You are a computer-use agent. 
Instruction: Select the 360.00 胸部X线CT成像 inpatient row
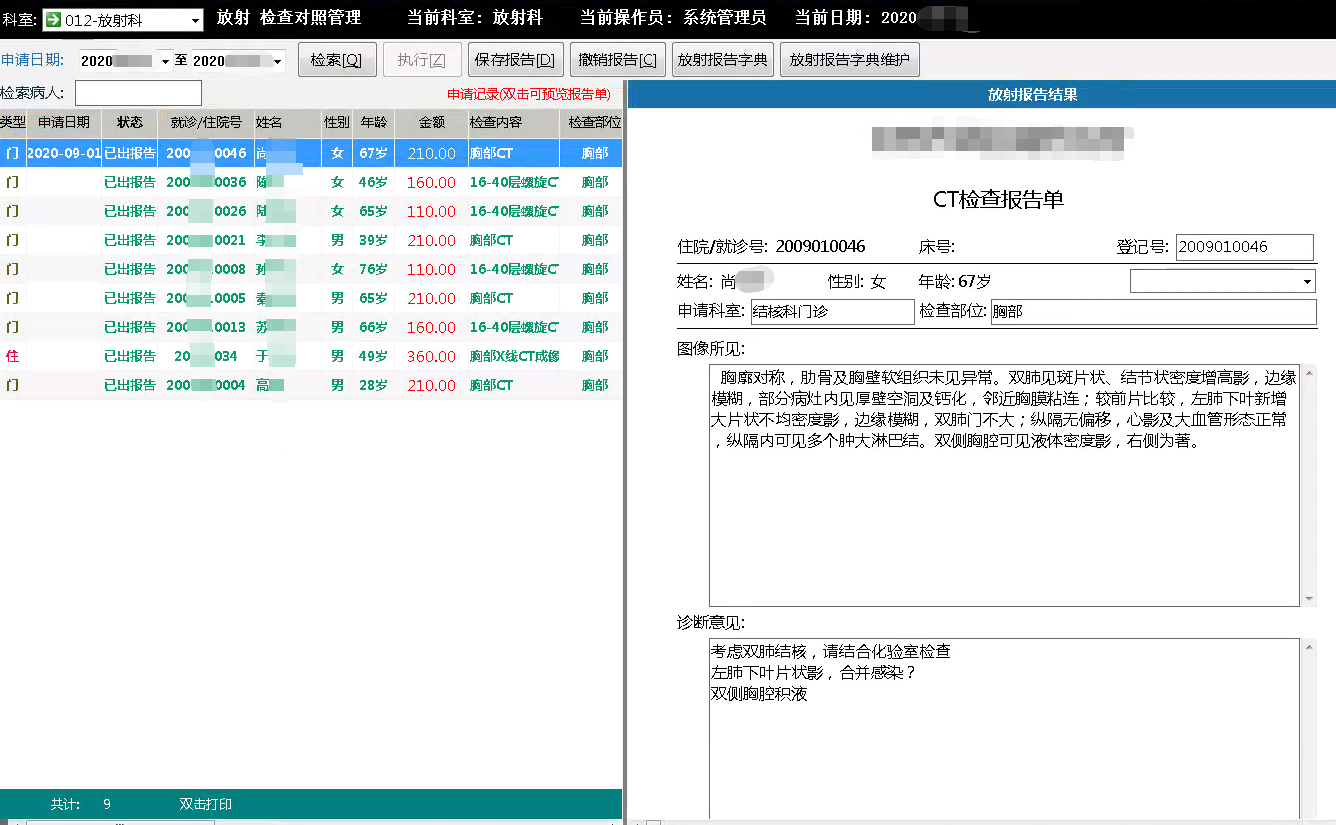click(x=310, y=356)
